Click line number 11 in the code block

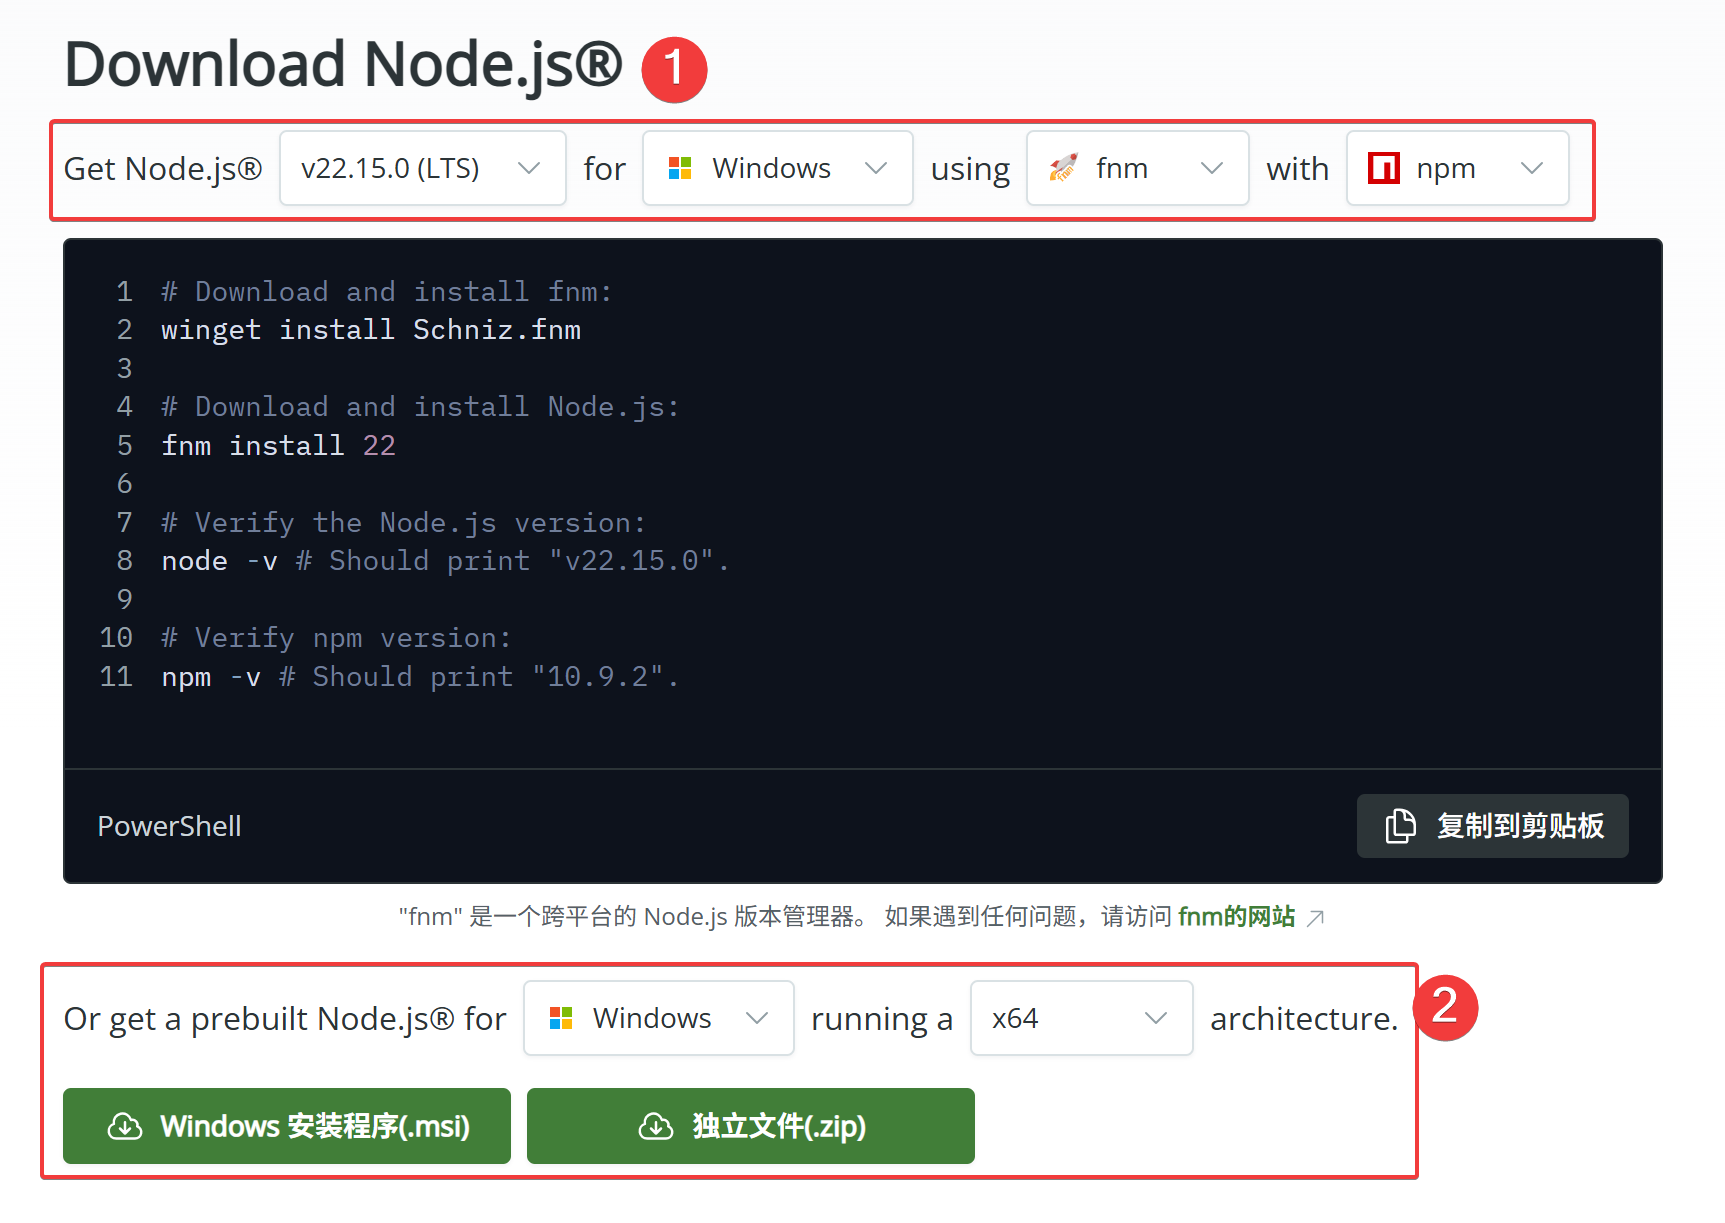pyautogui.click(x=116, y=677)
